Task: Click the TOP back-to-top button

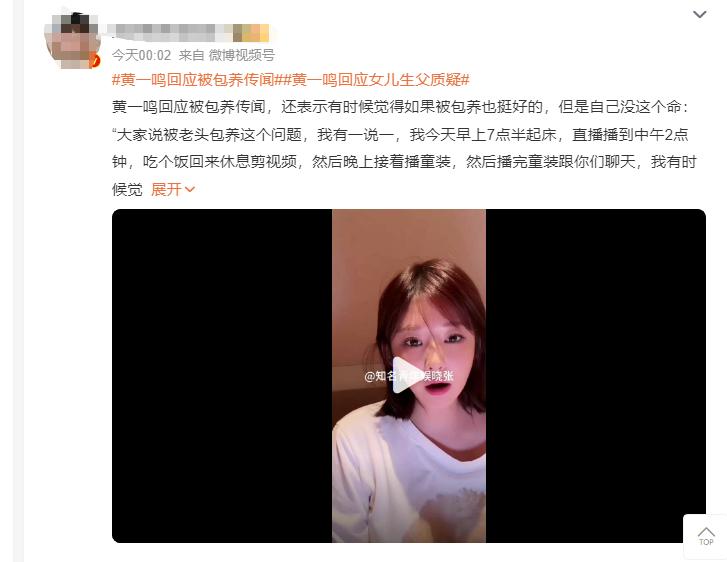Action: [x=705, y=536]
